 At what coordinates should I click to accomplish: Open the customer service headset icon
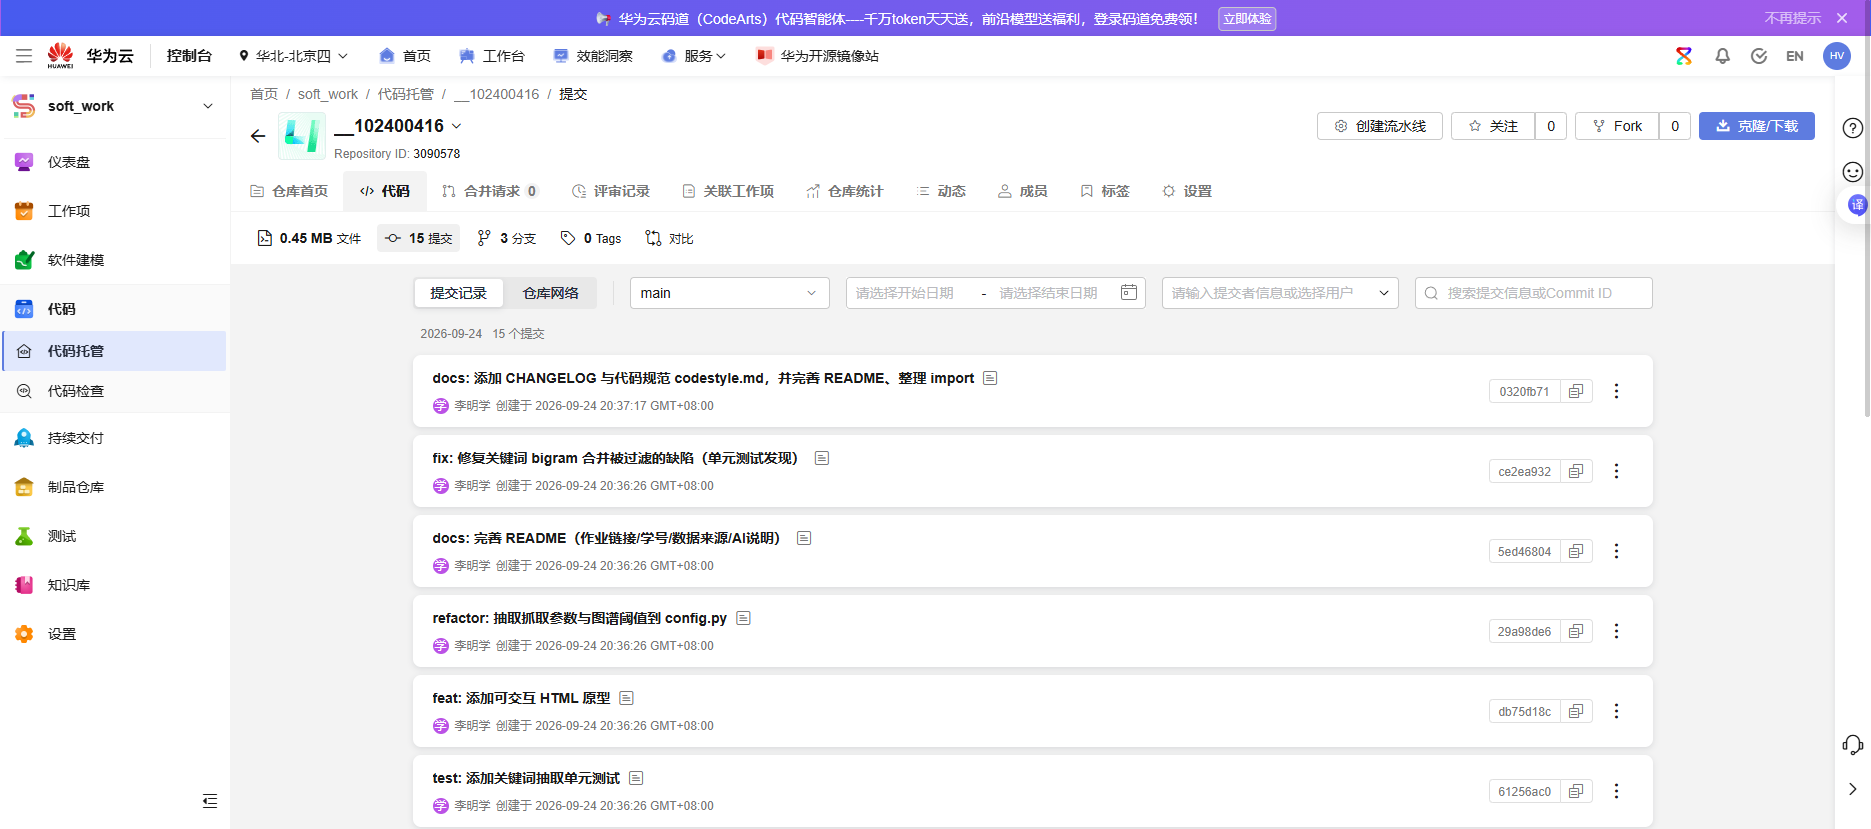[1853, 745]
